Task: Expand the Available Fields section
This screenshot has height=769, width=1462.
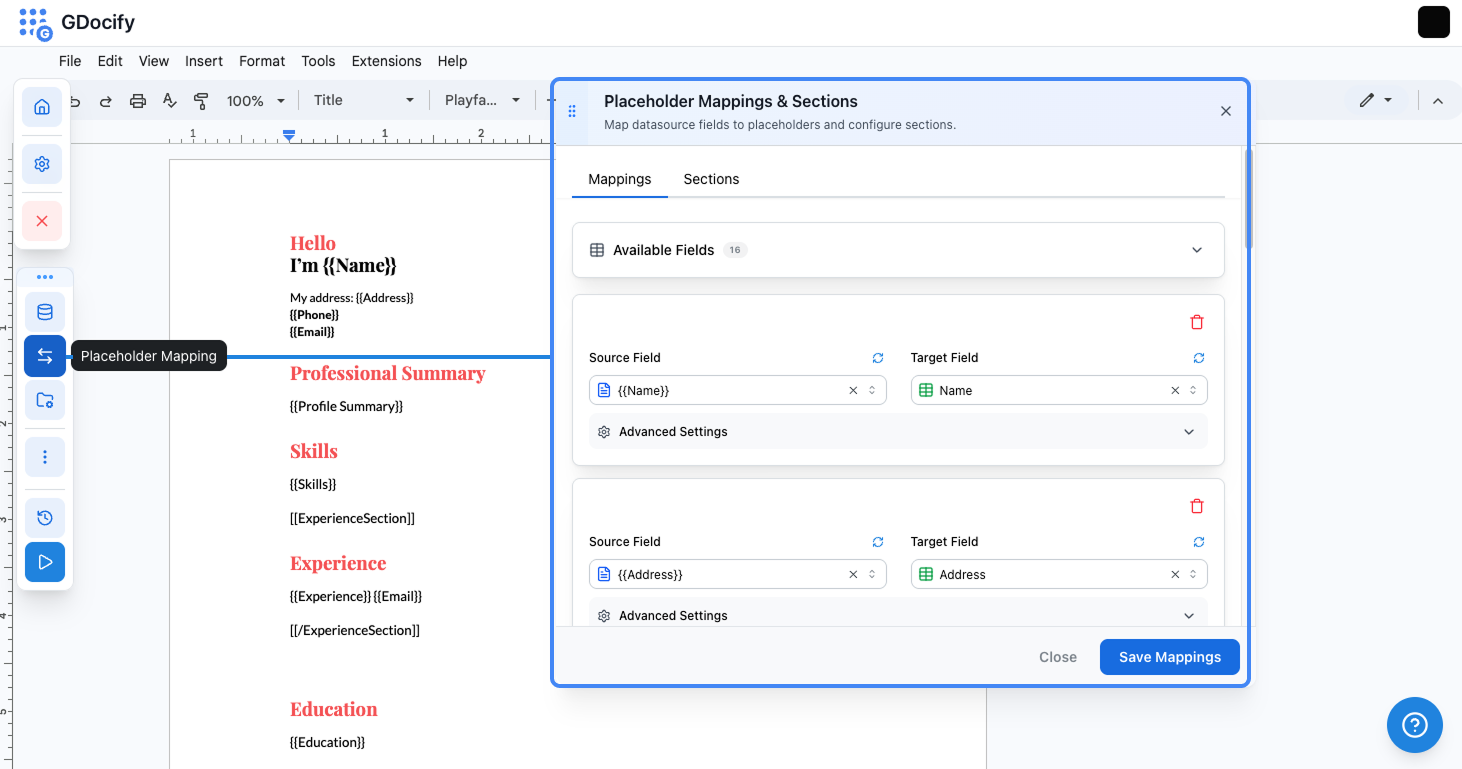Action: point(1197,250)
